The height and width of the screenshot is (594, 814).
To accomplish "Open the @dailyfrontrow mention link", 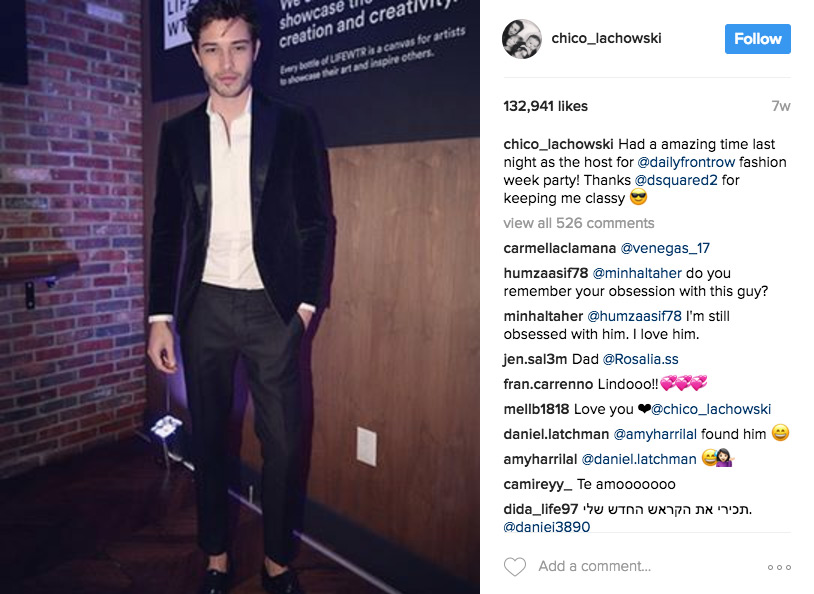I will click(686, 162).
